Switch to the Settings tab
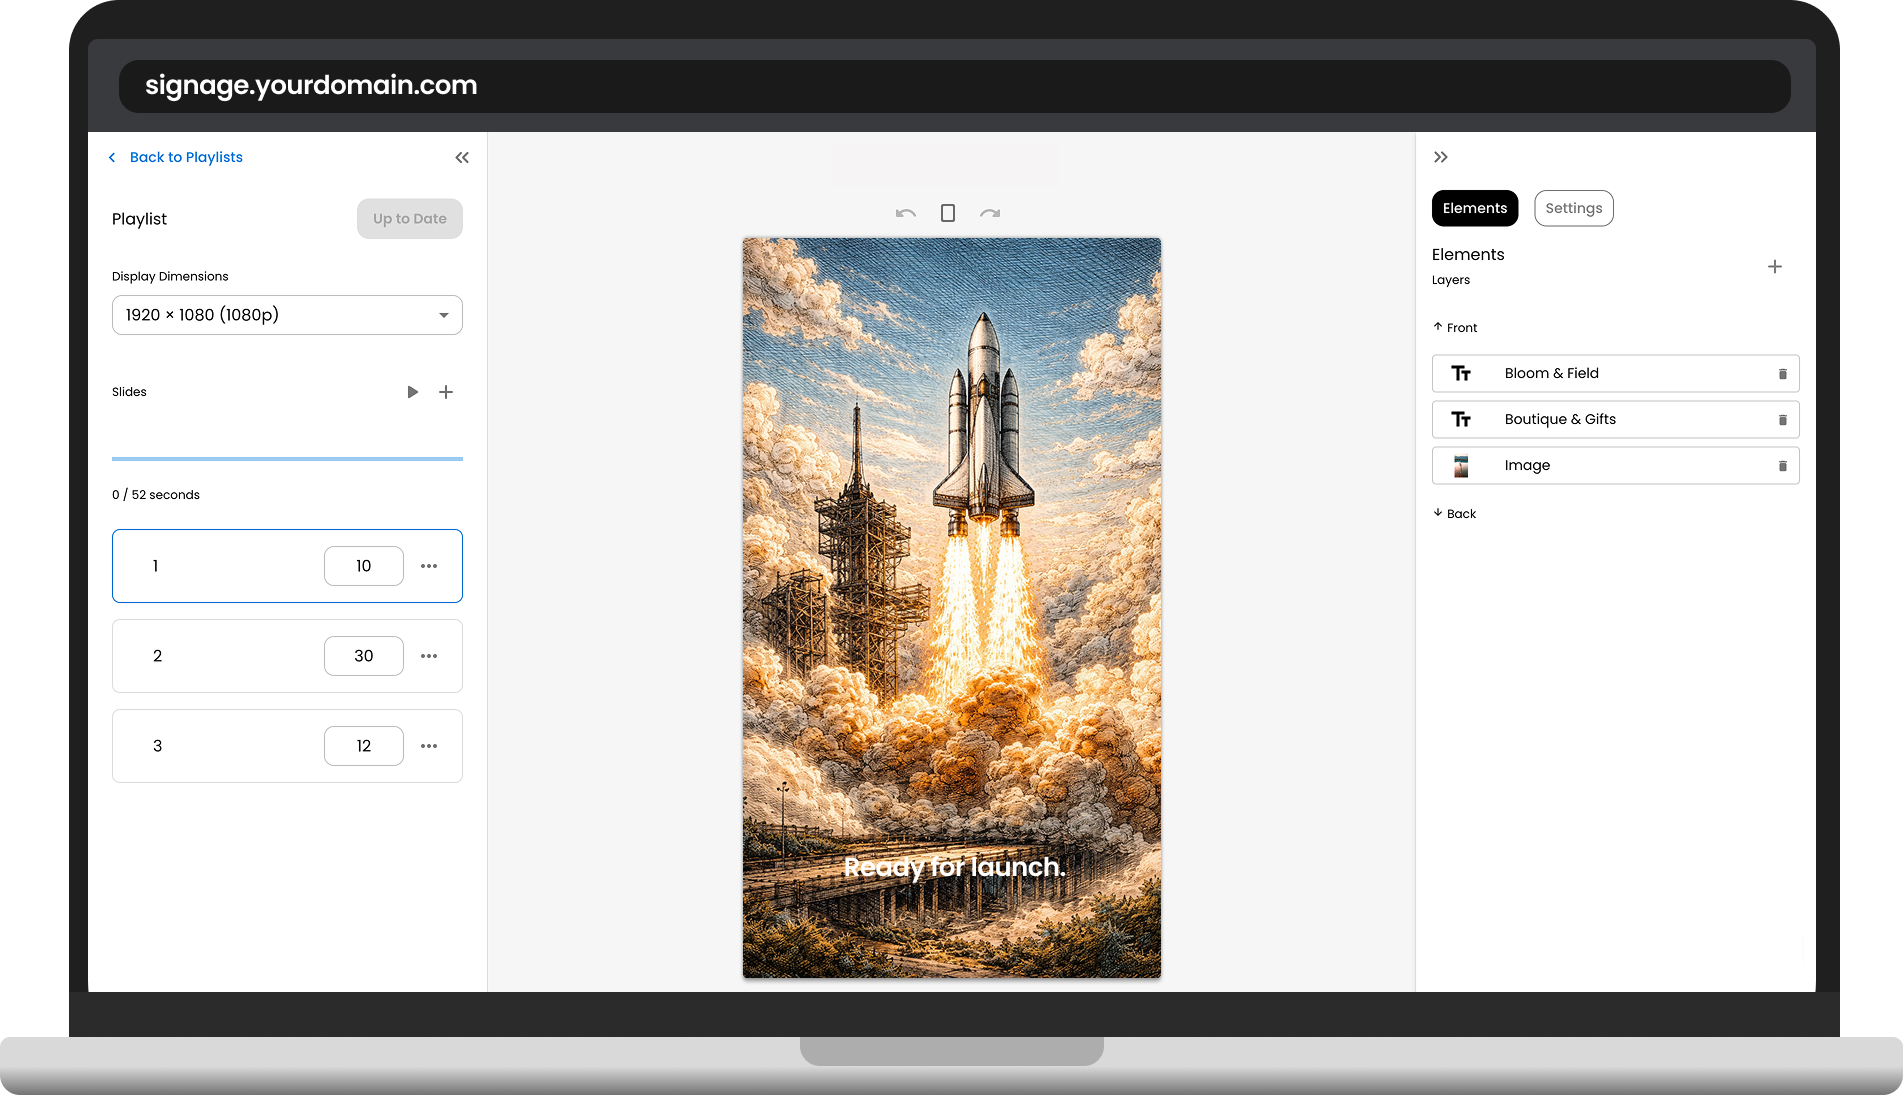 [x=1573, y=208]
